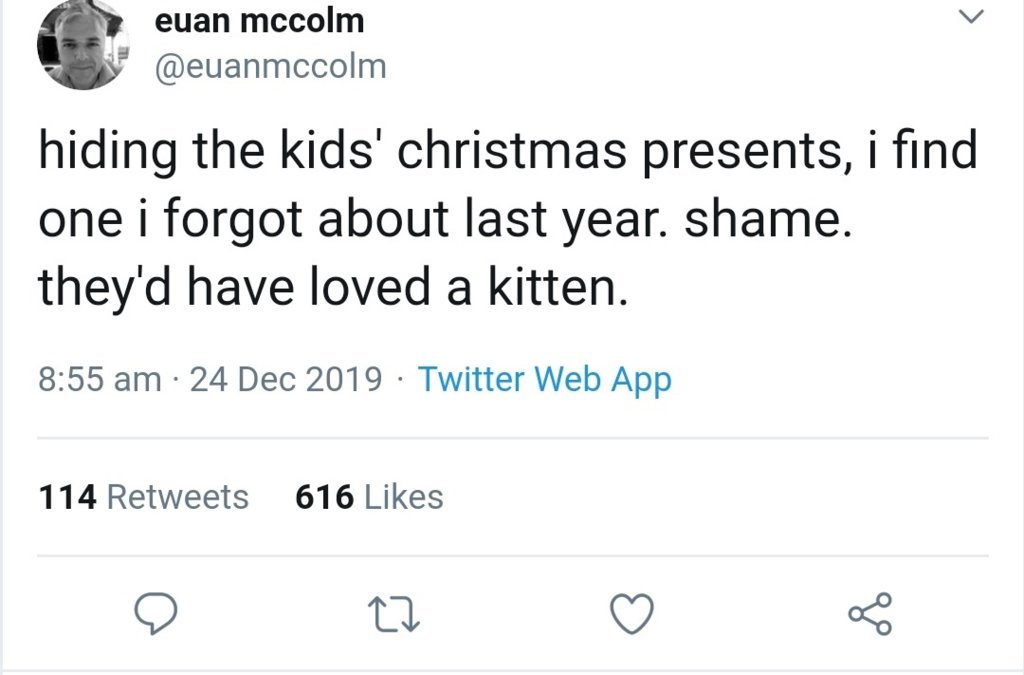Retweet this tweet using the arrows icon

coord(393,614)
